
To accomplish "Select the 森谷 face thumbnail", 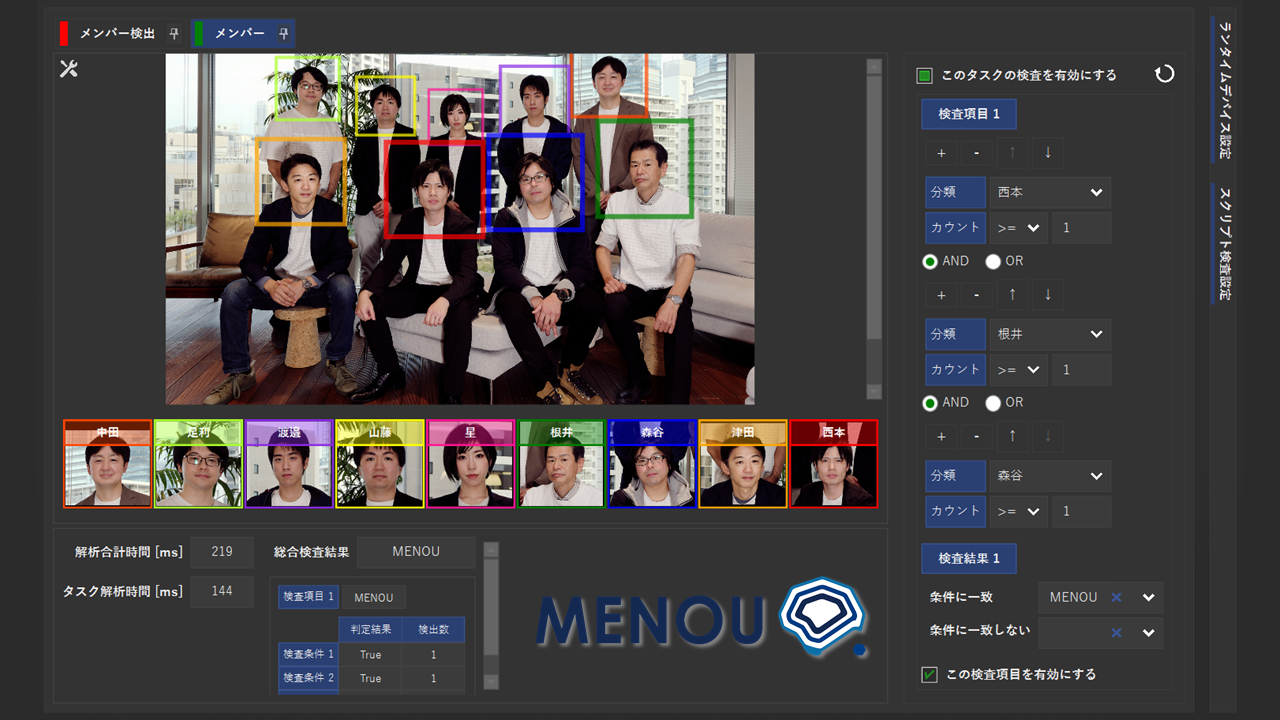I will 653,464.
